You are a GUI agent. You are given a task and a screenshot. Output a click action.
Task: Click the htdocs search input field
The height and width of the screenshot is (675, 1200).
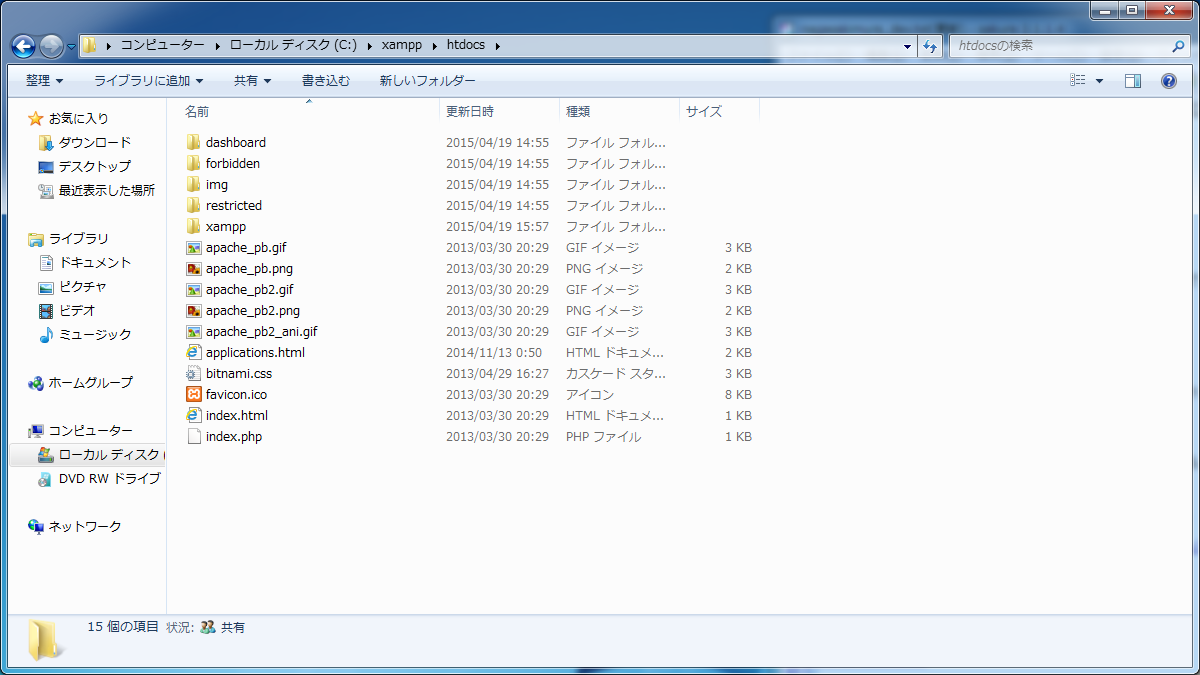click(1058, 46)
